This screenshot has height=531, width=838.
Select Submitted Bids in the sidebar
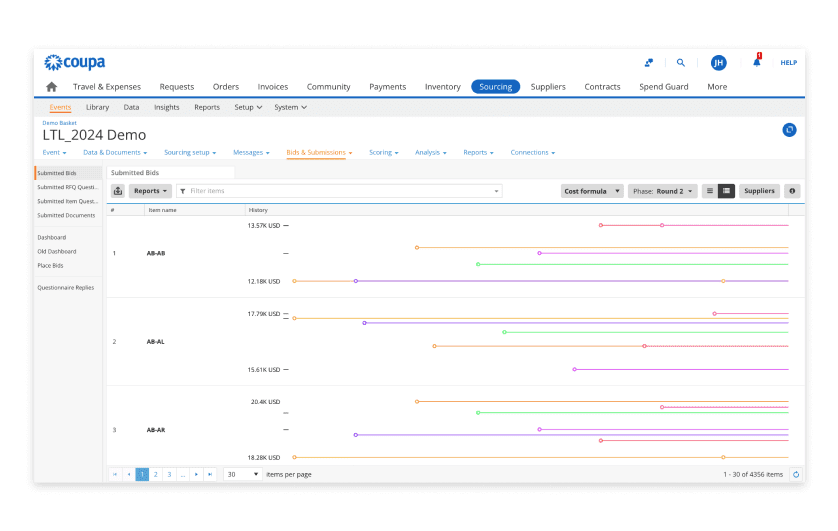click(x=68, y=173)
